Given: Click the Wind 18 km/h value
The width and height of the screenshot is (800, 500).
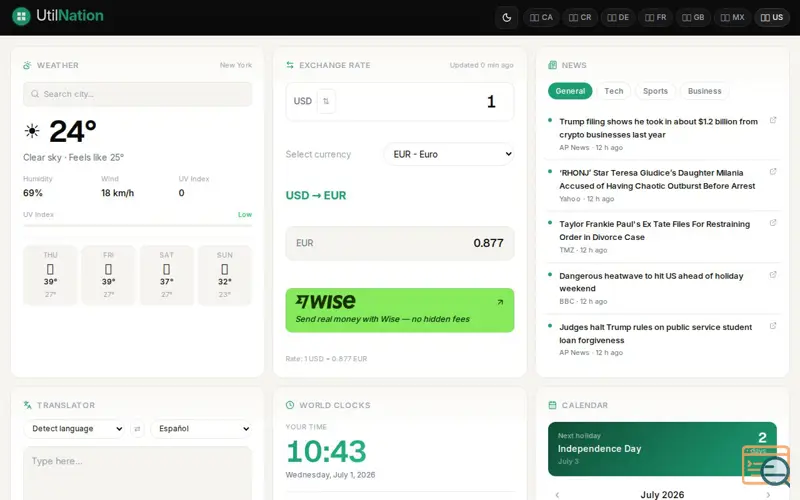Looking at the screenshot, I should click(117, 193).
